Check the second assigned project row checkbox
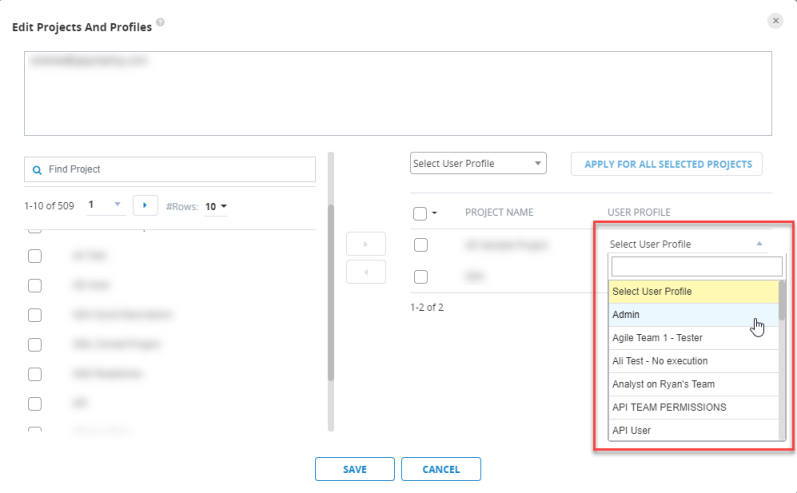797x493 pixels. (x=421, y=277)
